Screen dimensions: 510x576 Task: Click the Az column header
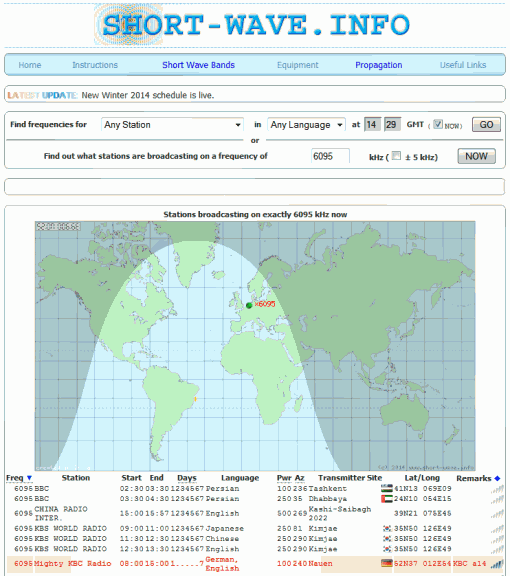coord(300,478)
